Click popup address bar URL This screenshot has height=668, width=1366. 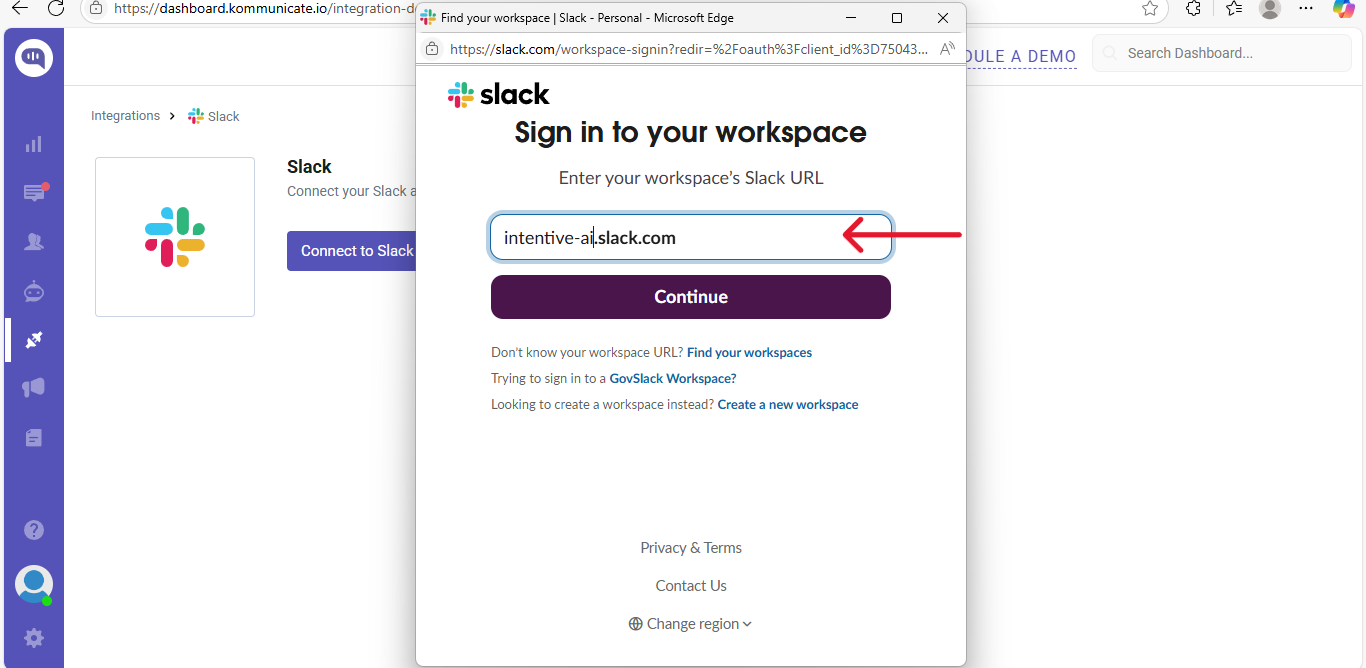688,49
